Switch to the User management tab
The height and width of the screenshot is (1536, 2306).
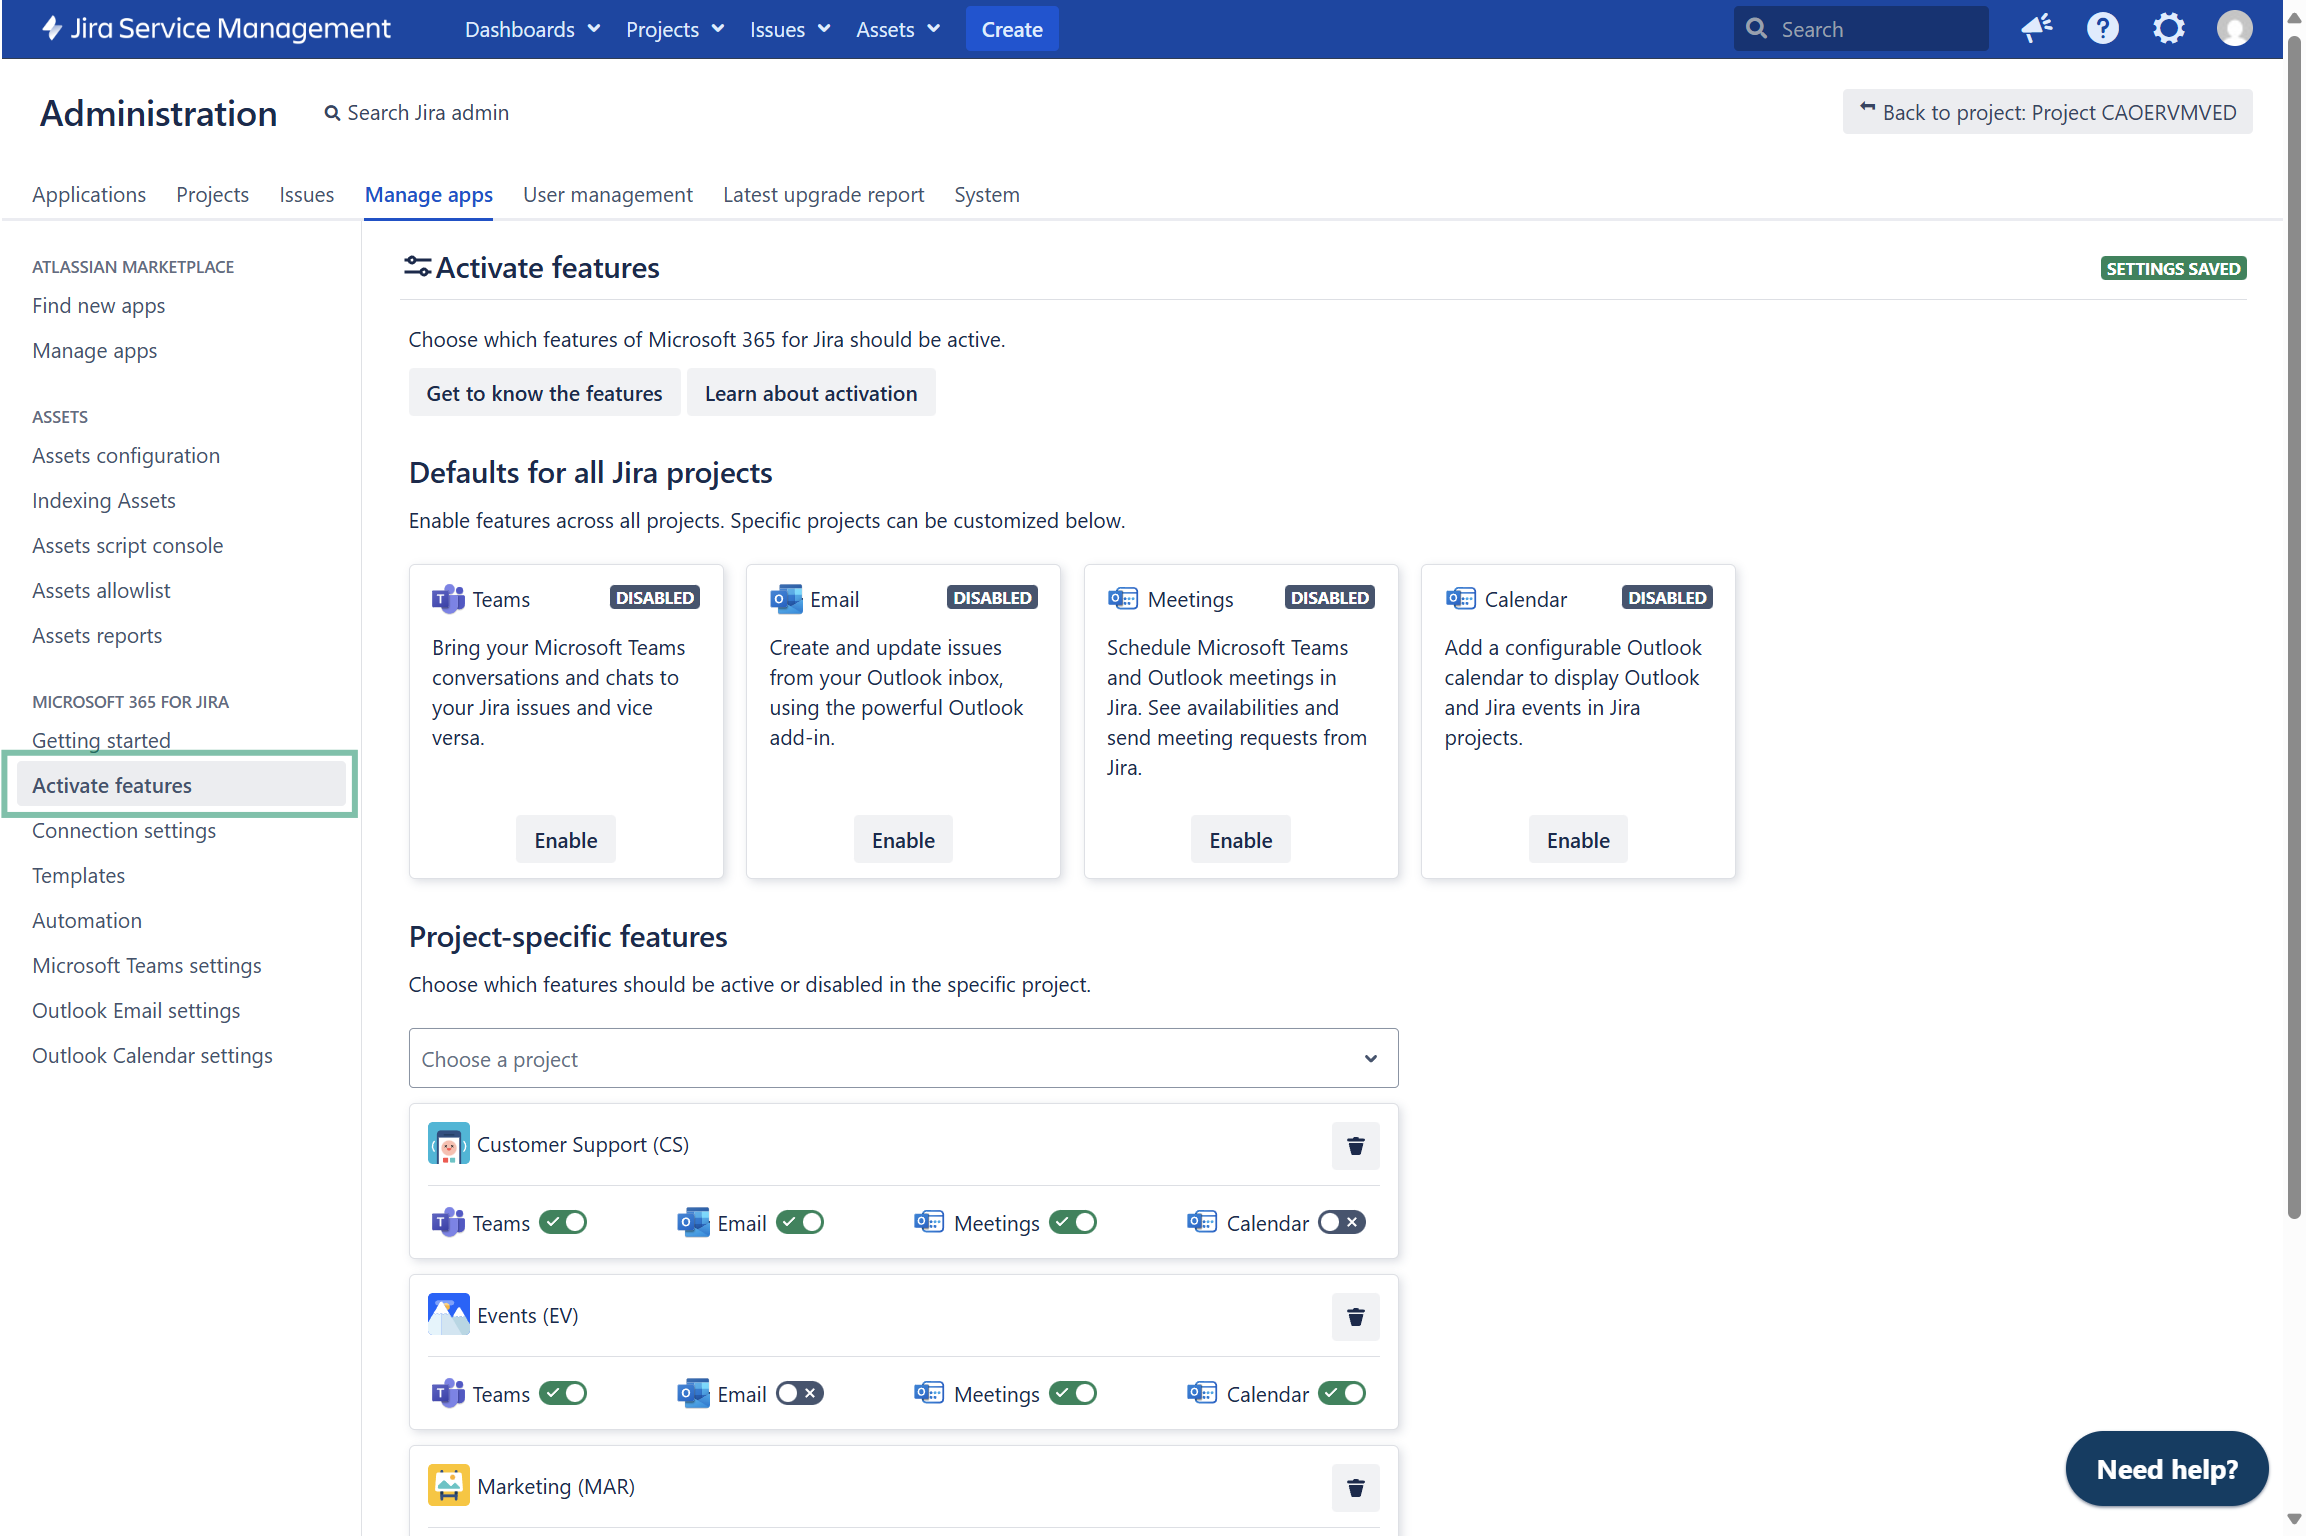point(607,195)
